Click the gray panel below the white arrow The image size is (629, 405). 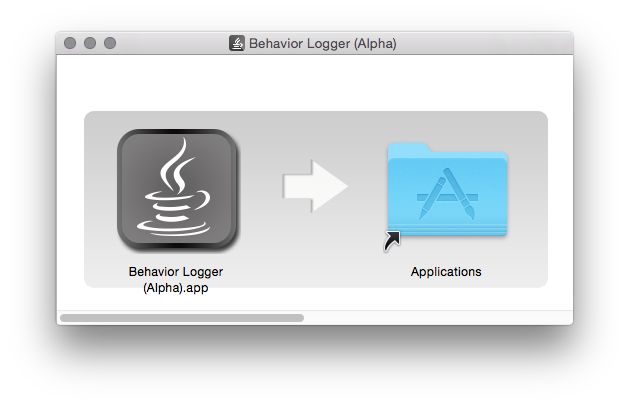click(315, 251)
